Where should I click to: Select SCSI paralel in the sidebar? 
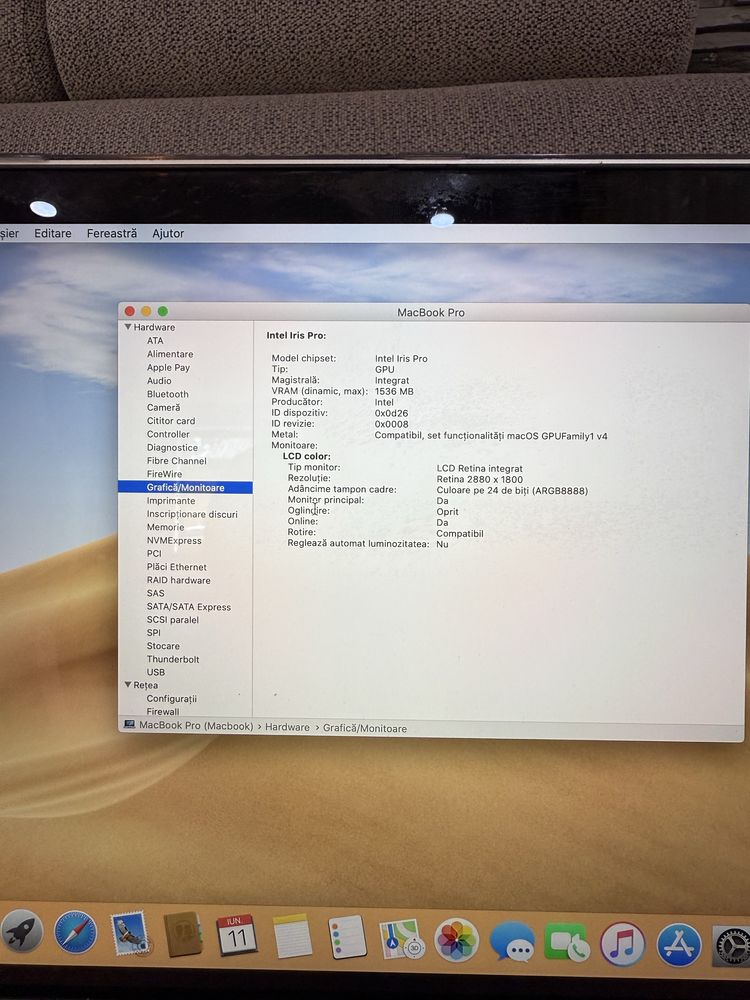pos(173,620)
